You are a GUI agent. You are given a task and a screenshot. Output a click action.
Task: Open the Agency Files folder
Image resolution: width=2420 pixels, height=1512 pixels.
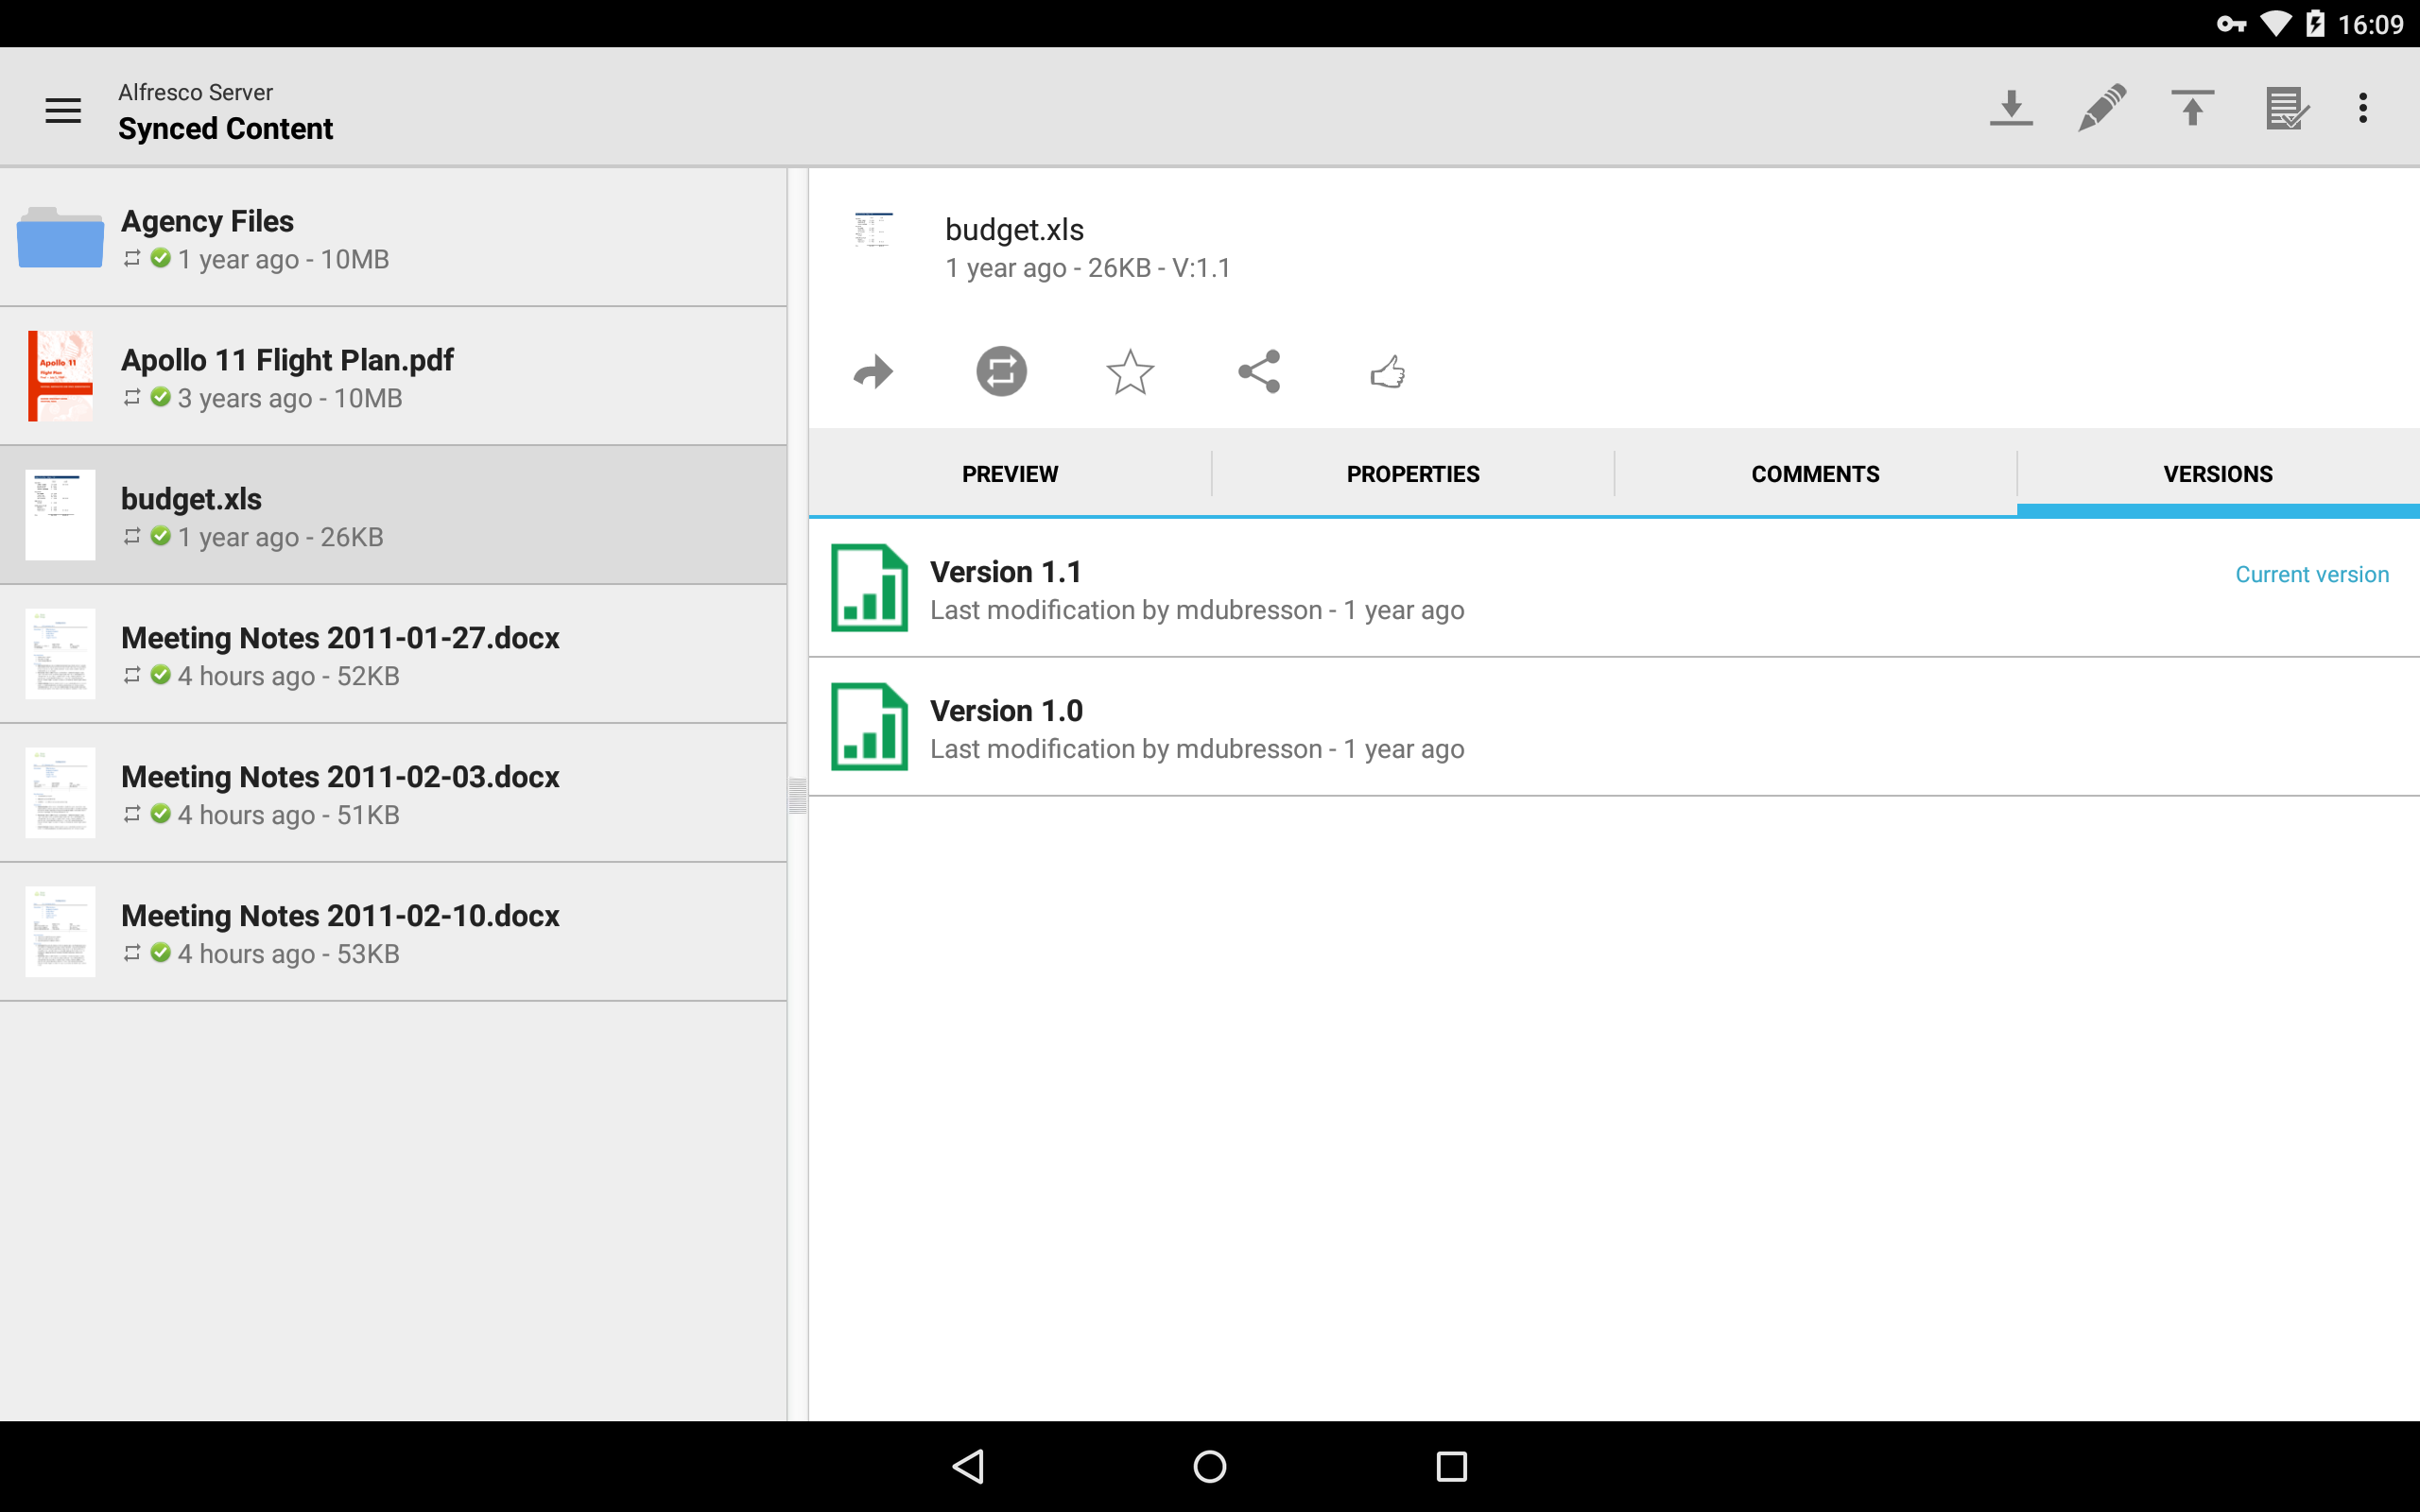point(393,238)
